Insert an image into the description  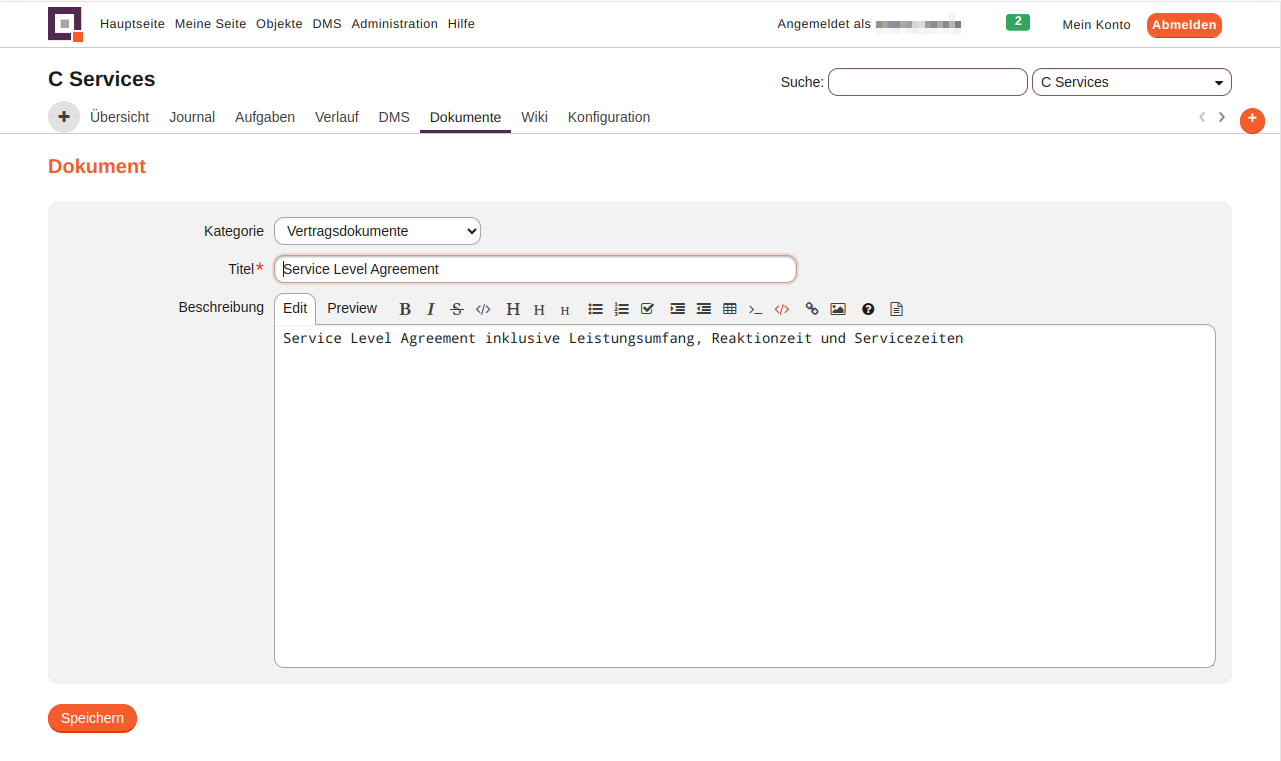pos(838,309)
